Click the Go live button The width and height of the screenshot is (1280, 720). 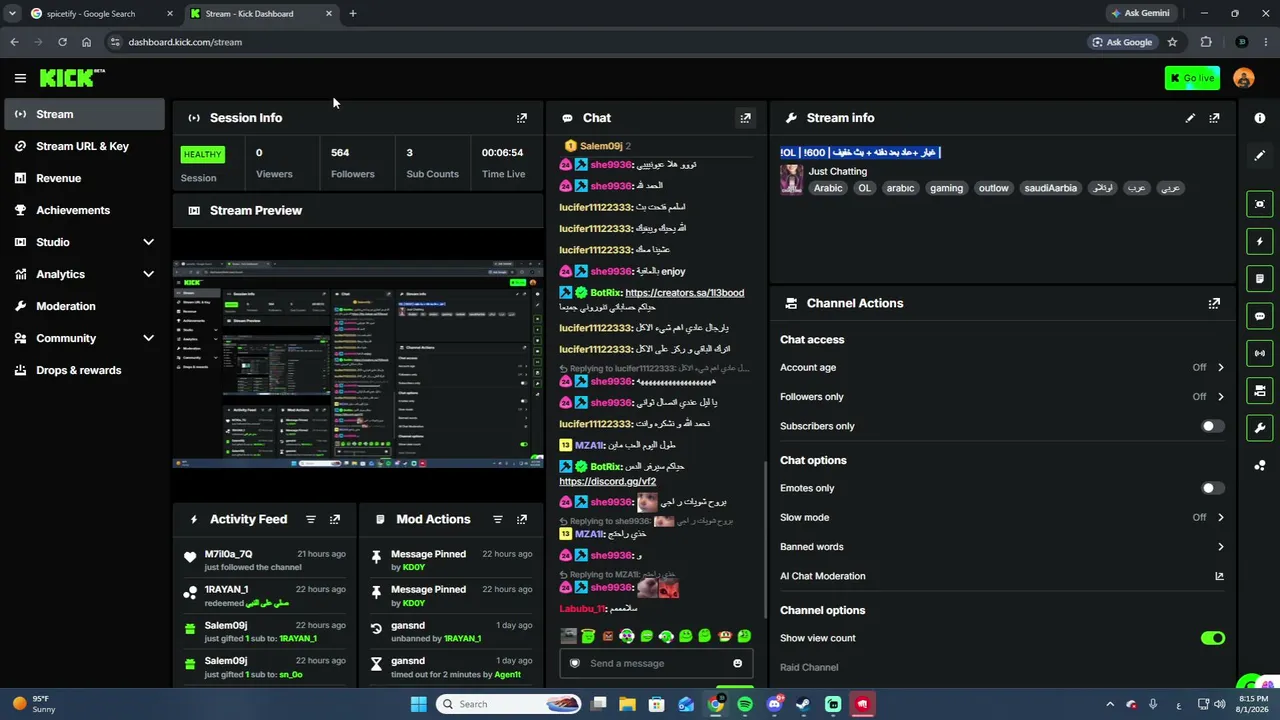[x=1192, y=78]
